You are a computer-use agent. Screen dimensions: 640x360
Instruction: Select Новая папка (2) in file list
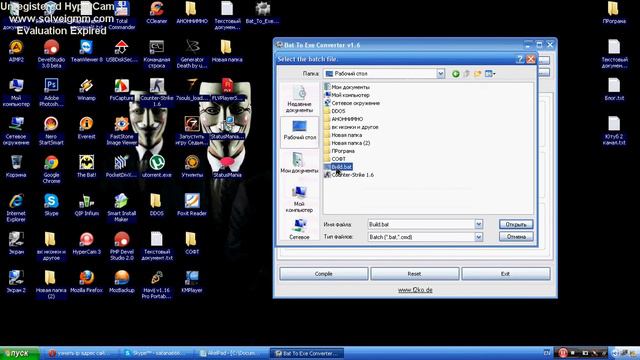[x=347, y=143]
